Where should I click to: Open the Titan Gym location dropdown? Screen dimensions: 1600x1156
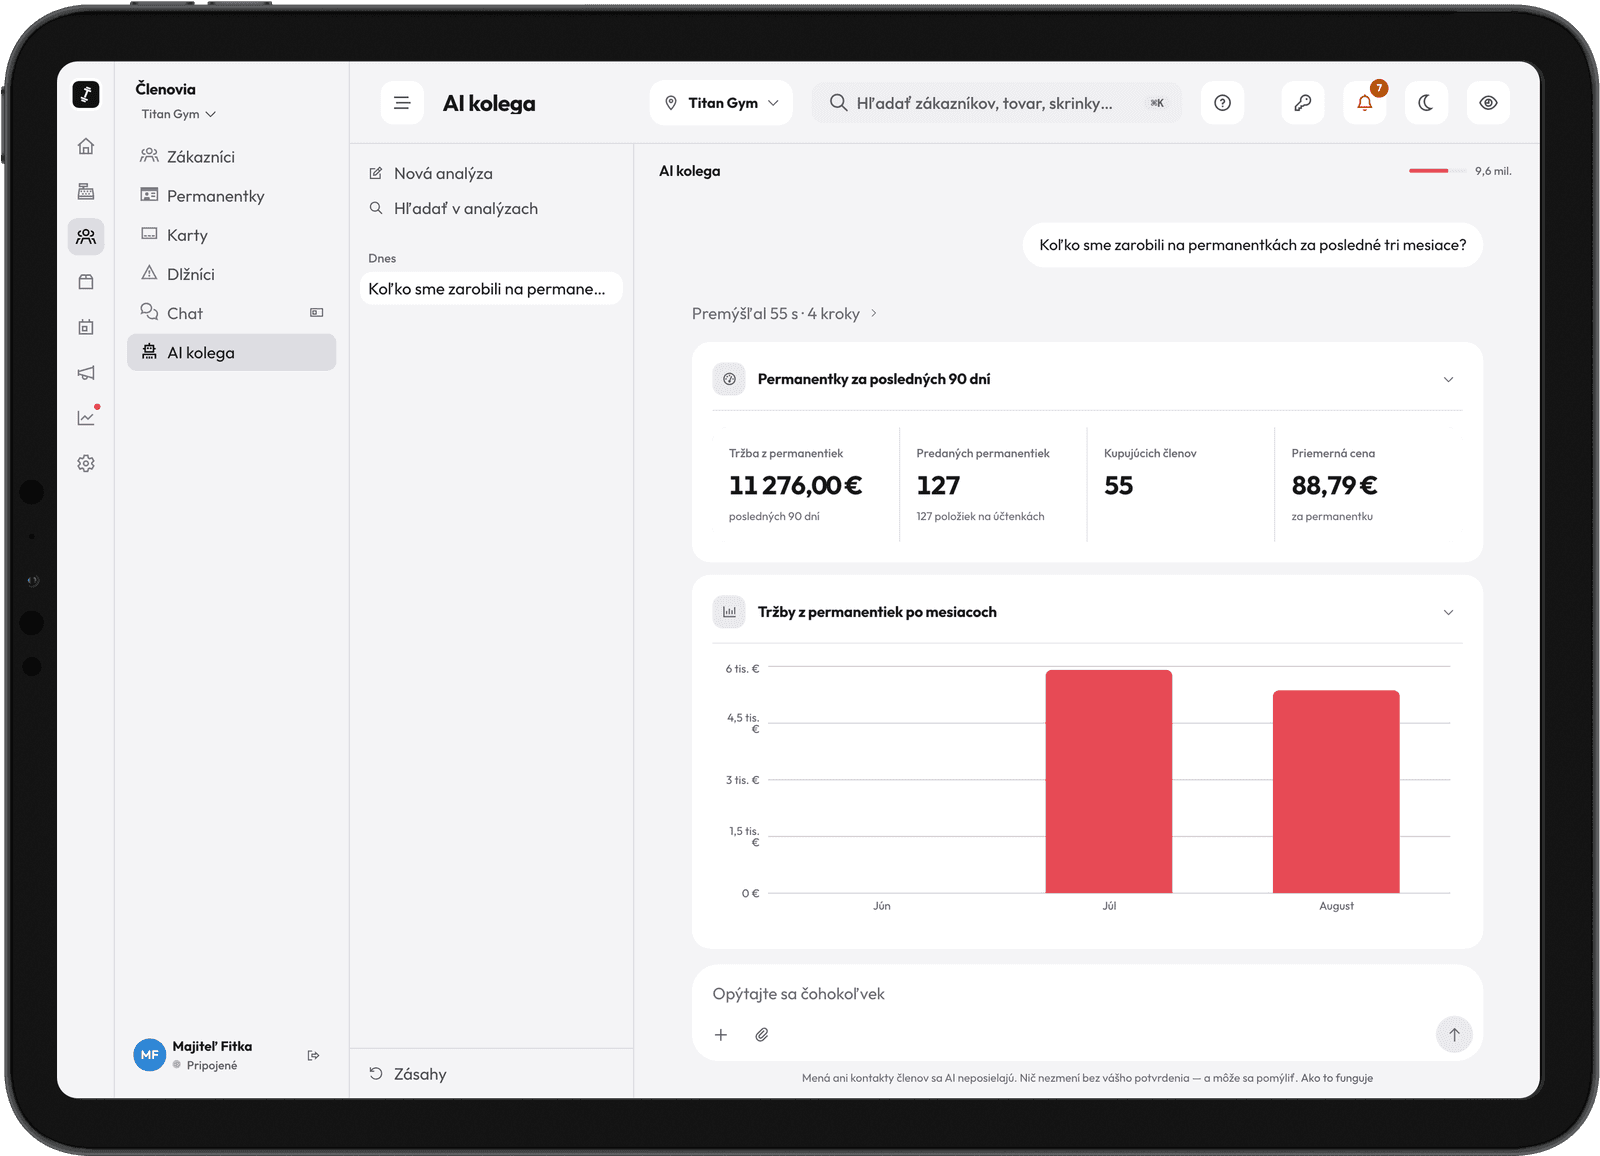(721, 103)
